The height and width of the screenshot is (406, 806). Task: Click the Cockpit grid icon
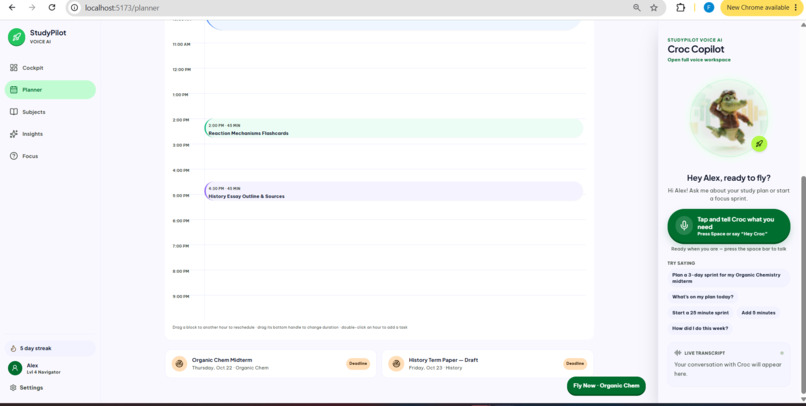click(14, 68)
